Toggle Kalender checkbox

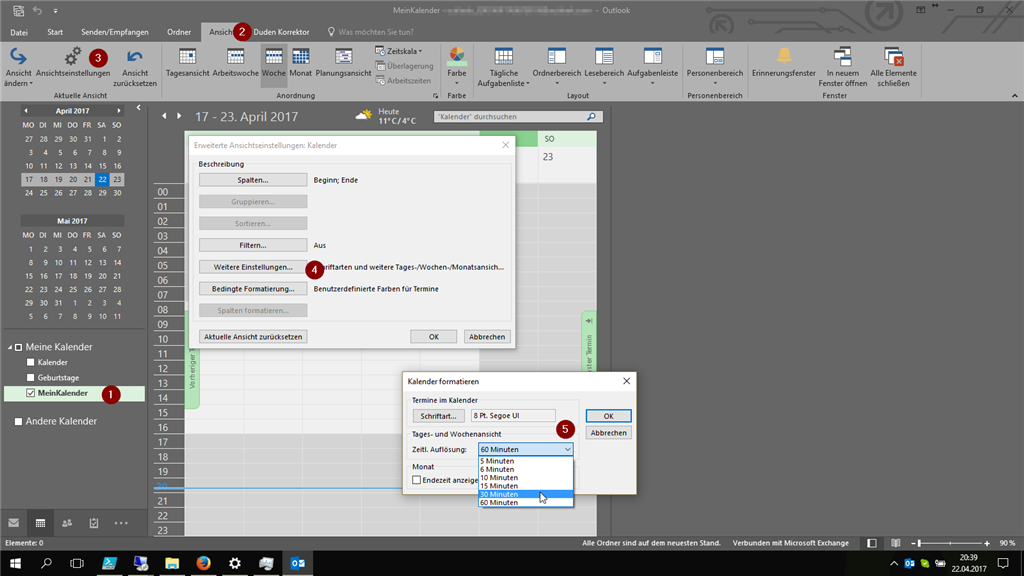click(30, 362)
